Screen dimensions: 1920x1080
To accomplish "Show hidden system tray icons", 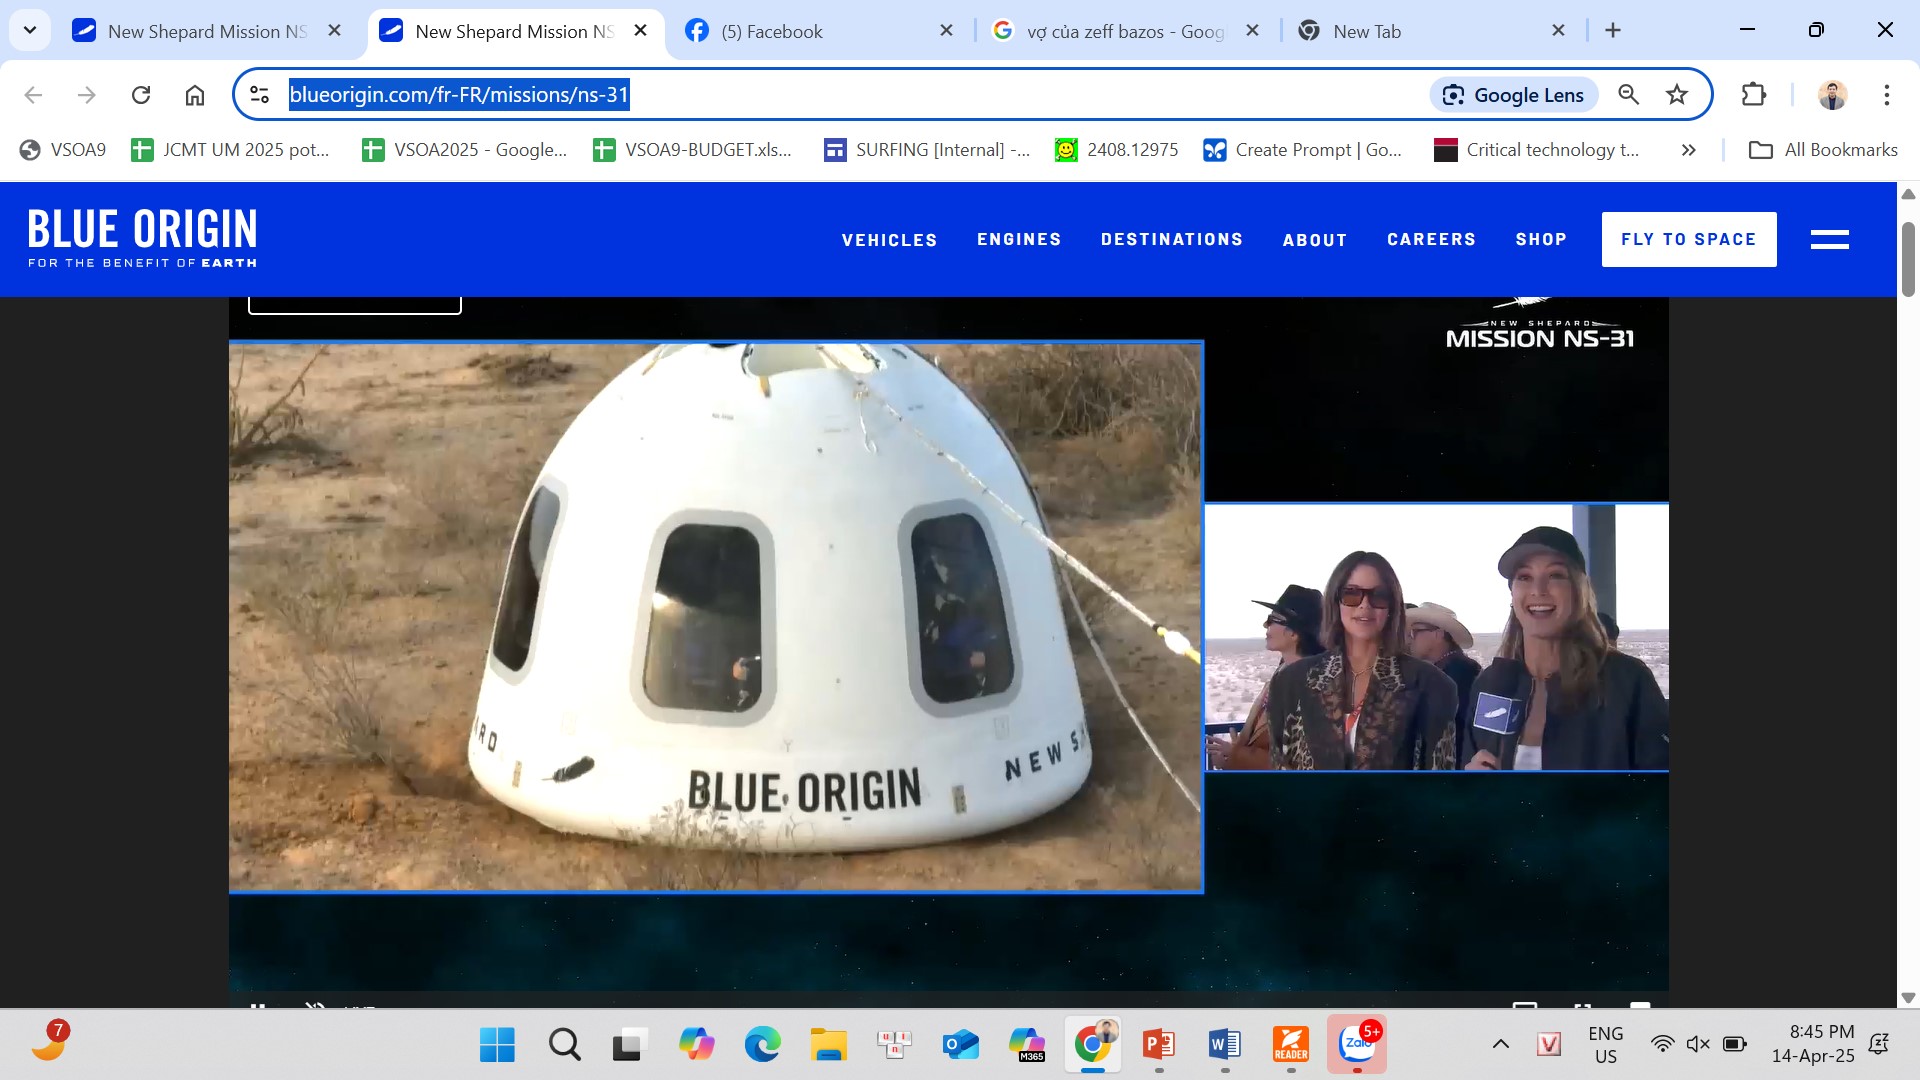I will (1500, 1045).
